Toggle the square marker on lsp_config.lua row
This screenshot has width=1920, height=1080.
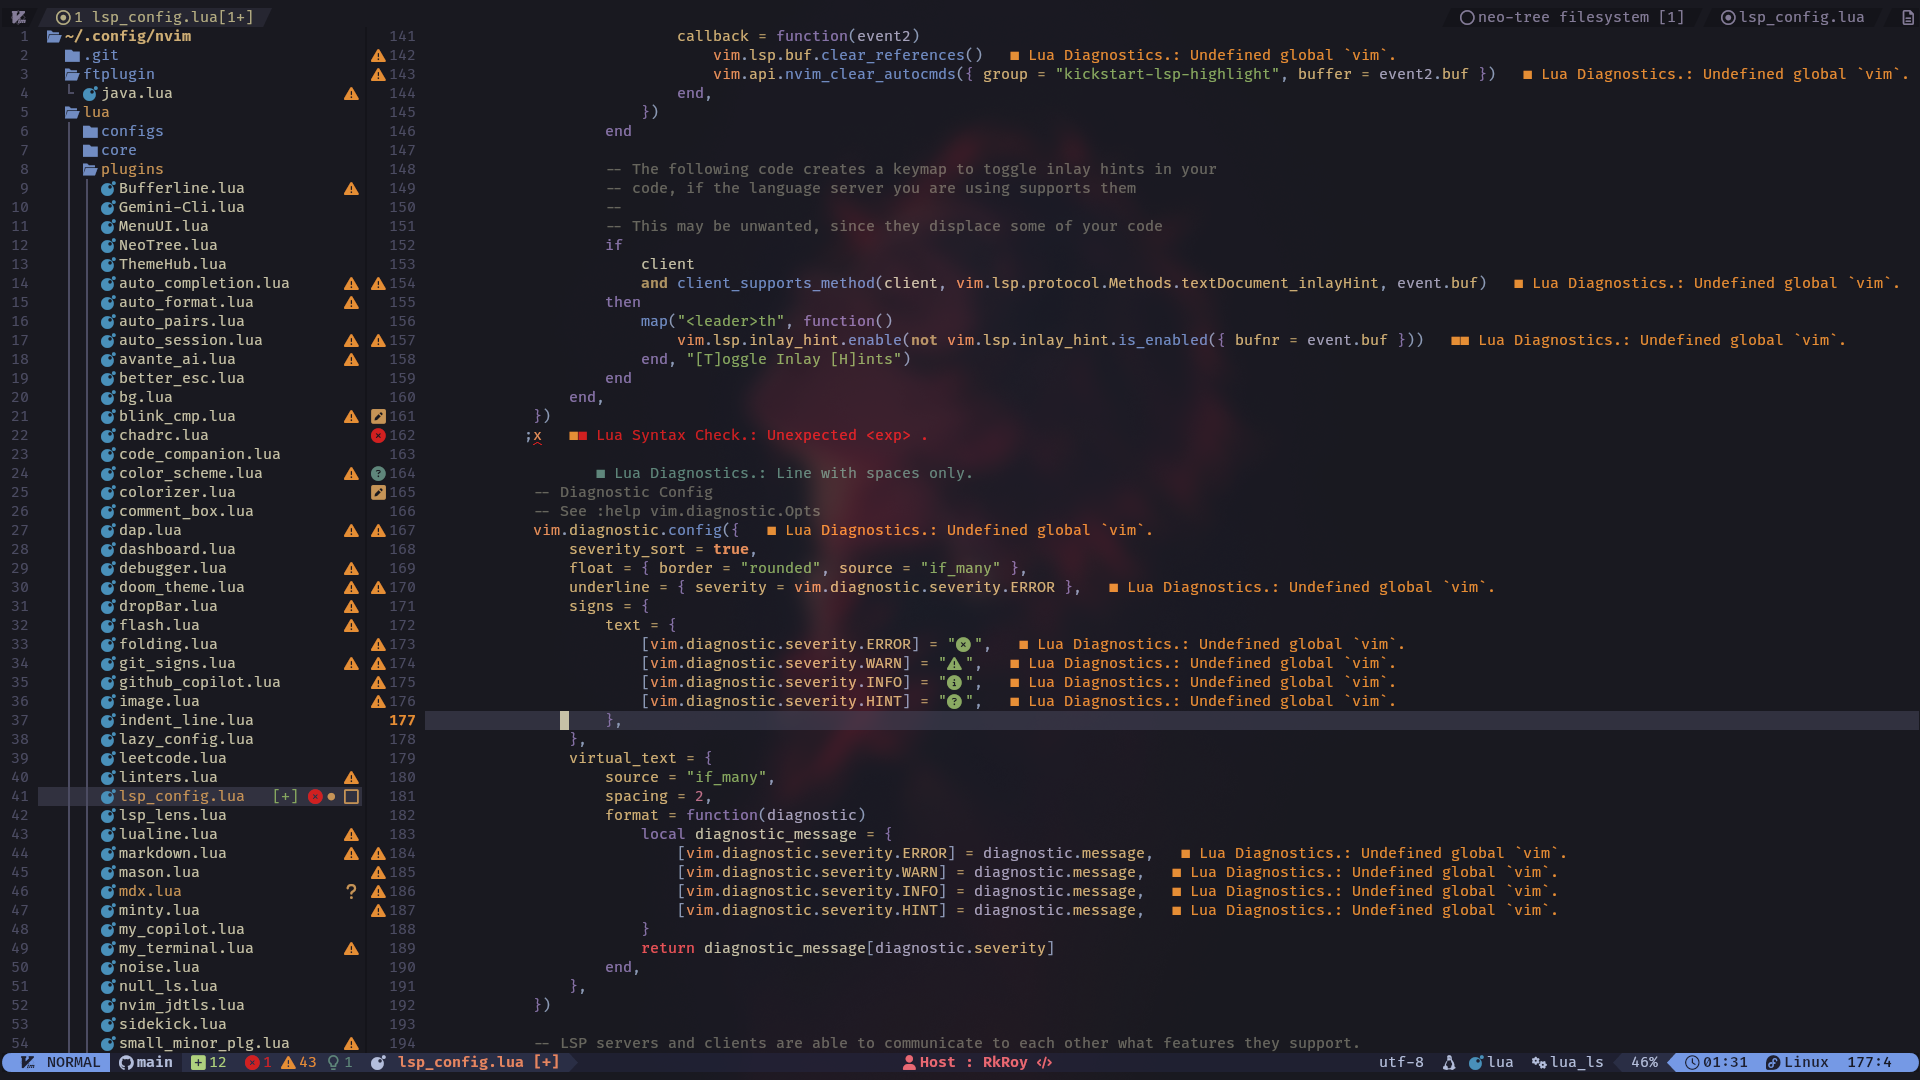coord(351,796)
